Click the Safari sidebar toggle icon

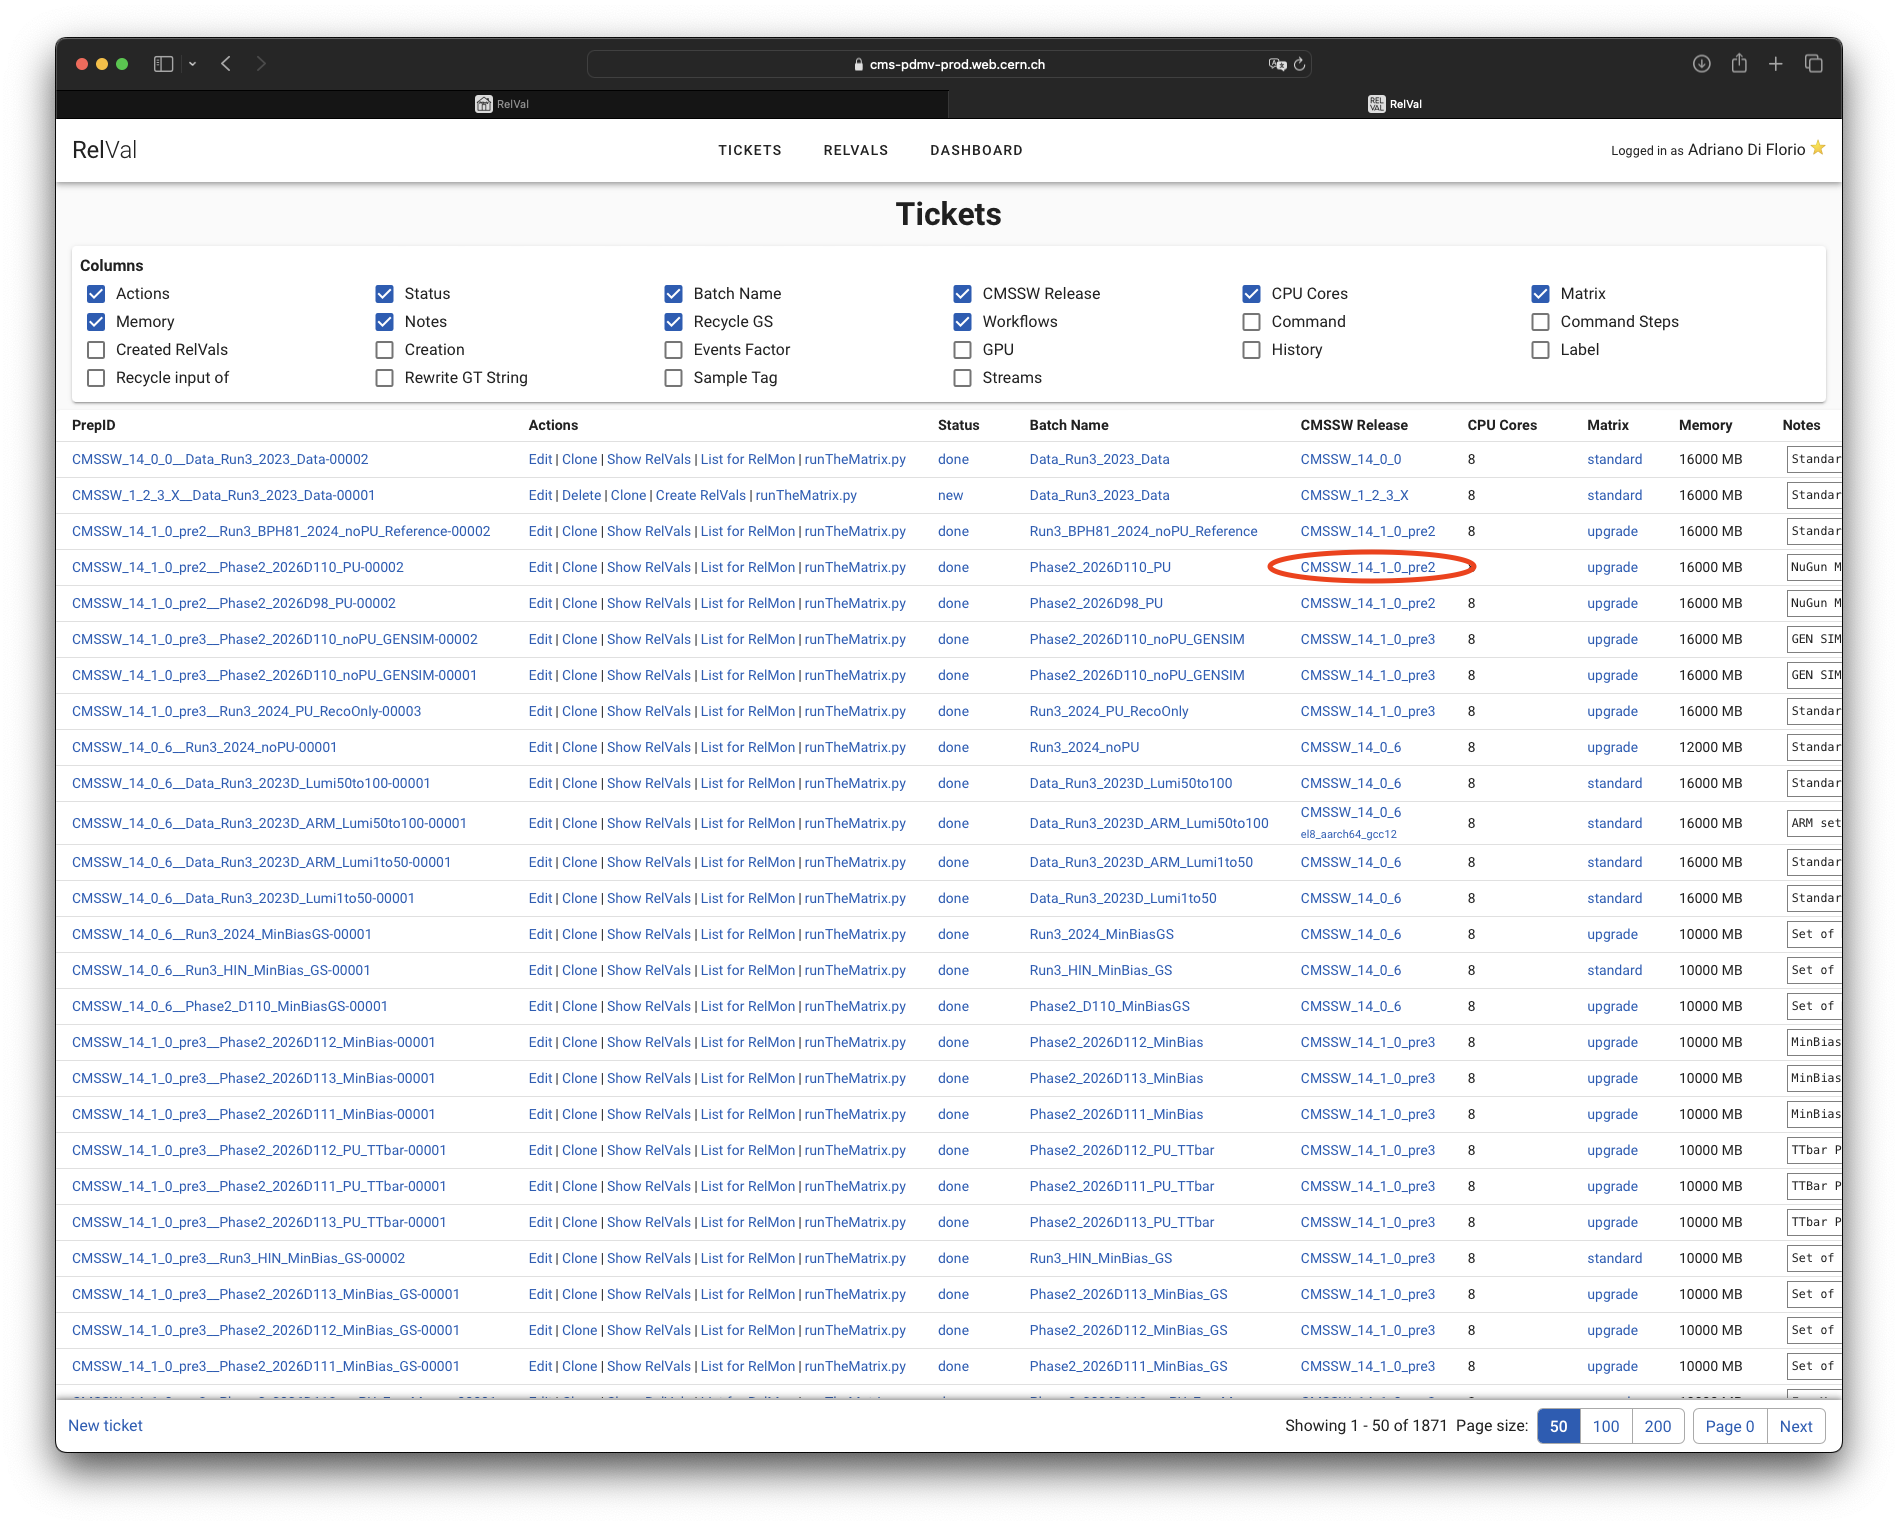(163, 64)
